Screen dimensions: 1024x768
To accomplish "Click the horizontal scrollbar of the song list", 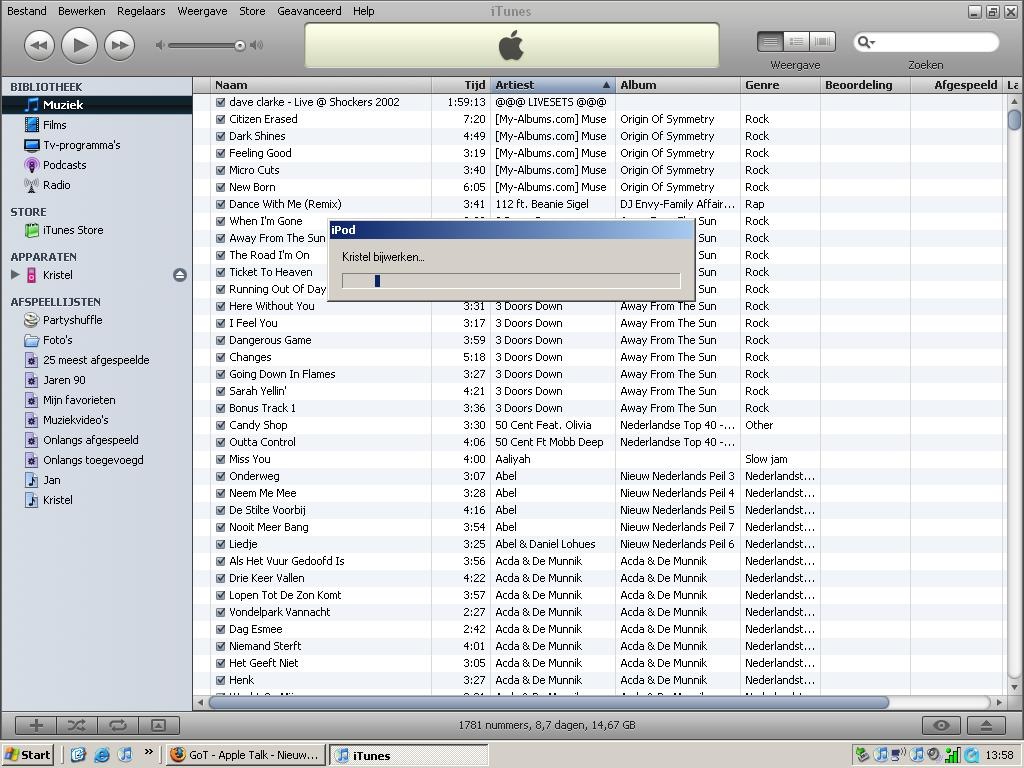I will (x=549, y=703).
